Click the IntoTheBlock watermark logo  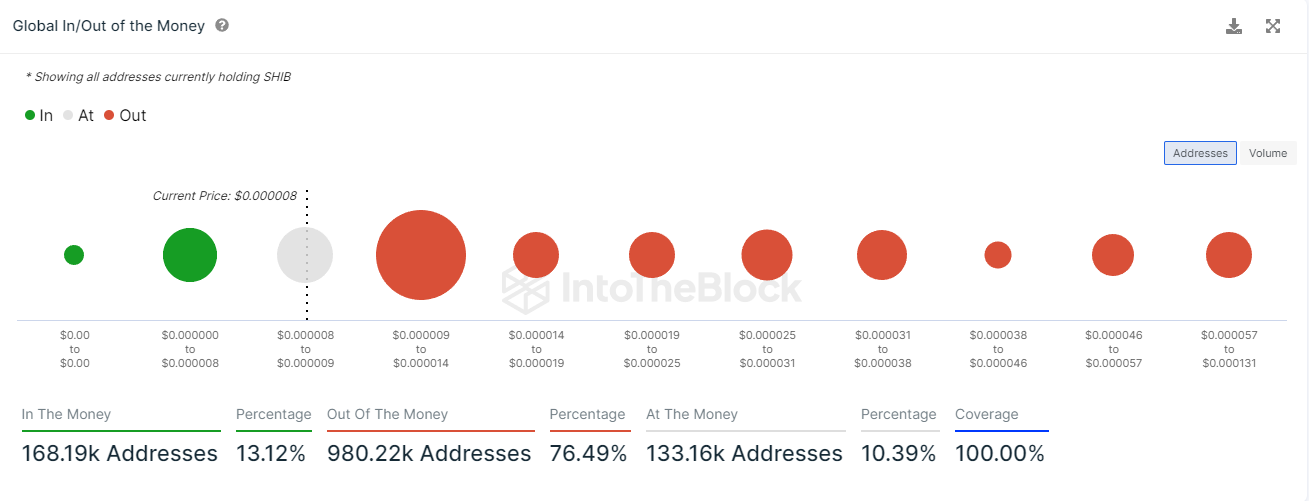651,288
